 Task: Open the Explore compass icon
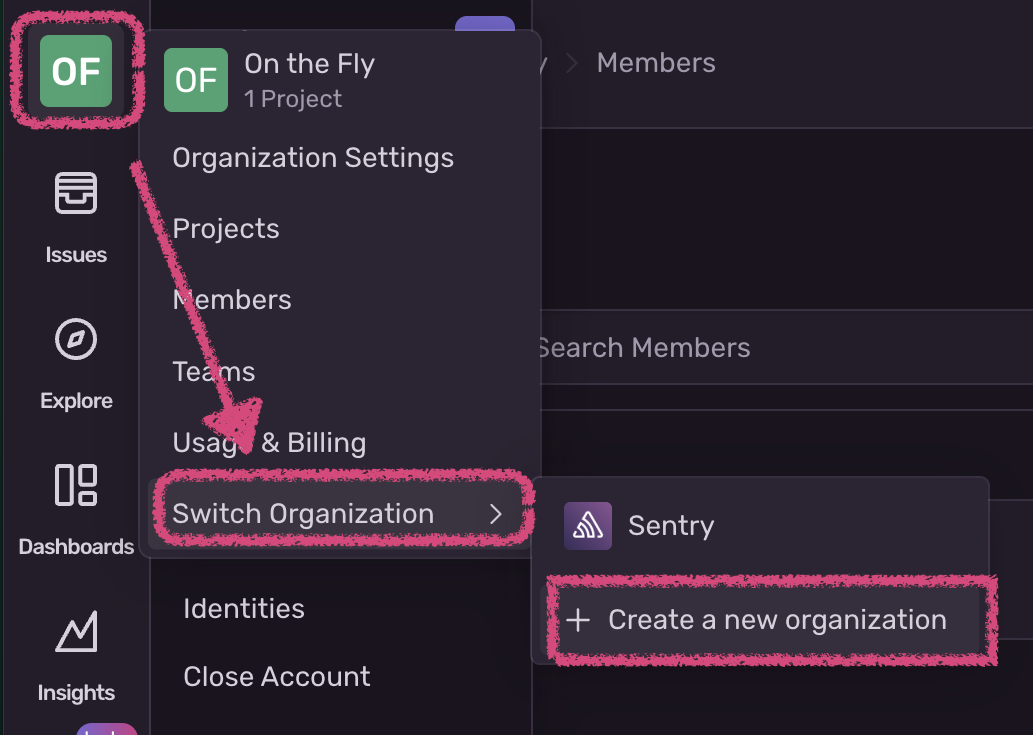(76, 340)
